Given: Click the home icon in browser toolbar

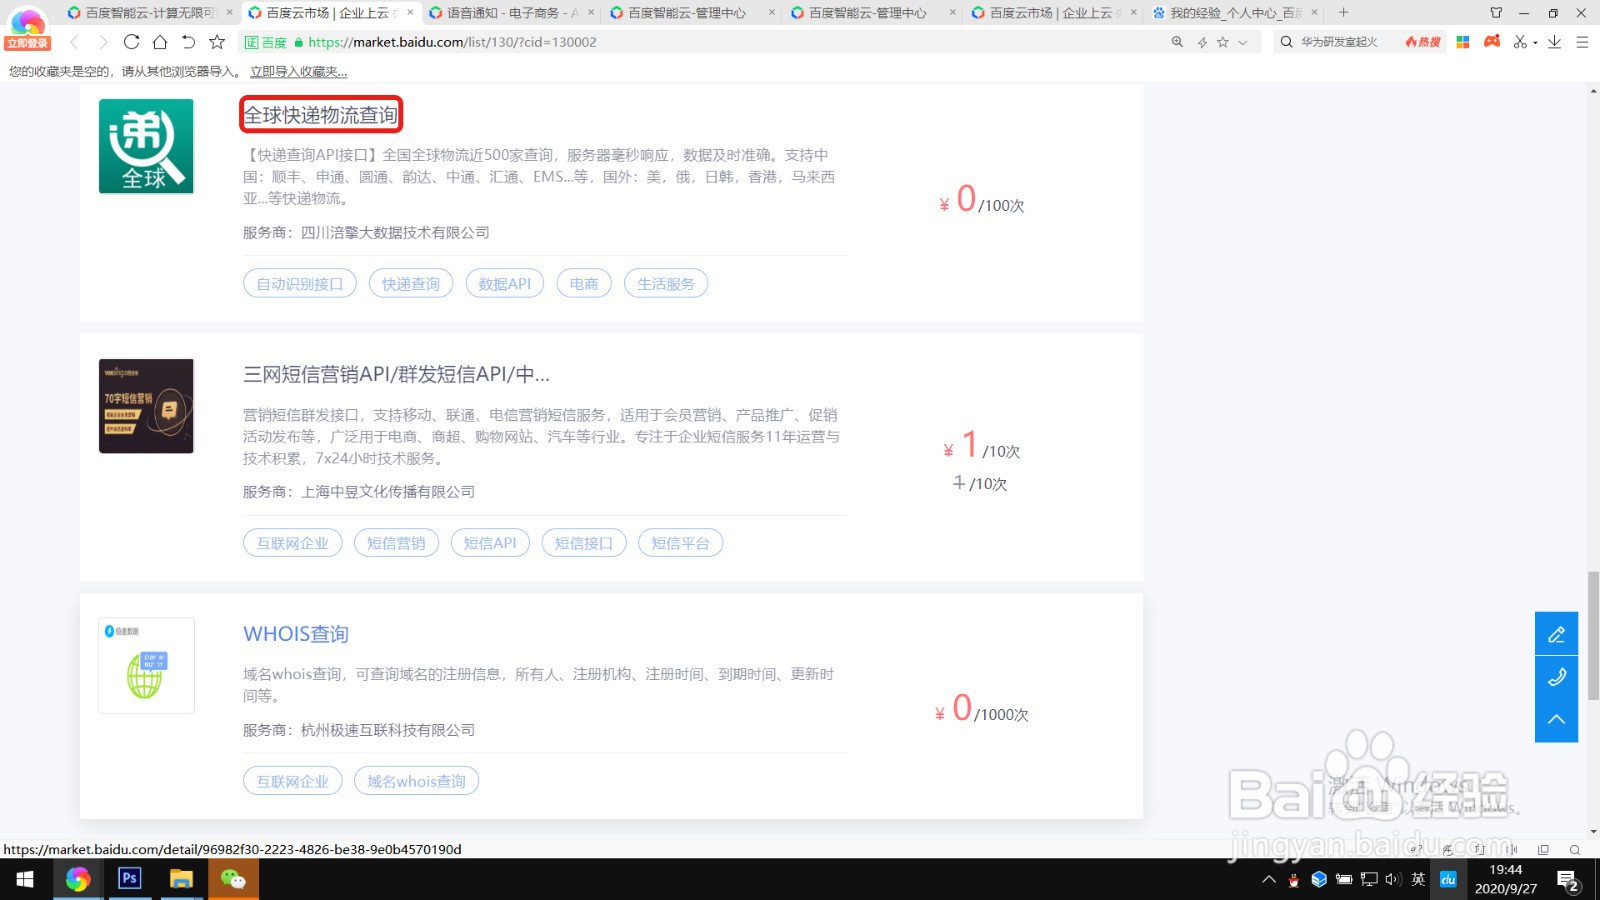Looking at the screenshot, I should point(159,42).
